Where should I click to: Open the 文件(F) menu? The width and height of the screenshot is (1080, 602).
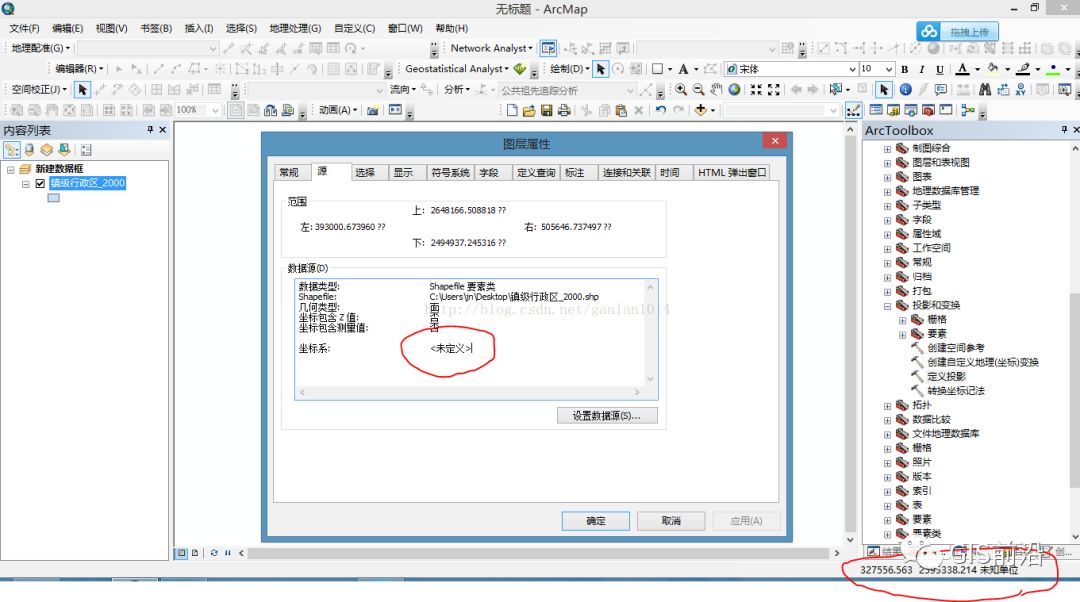pos(24,28)
